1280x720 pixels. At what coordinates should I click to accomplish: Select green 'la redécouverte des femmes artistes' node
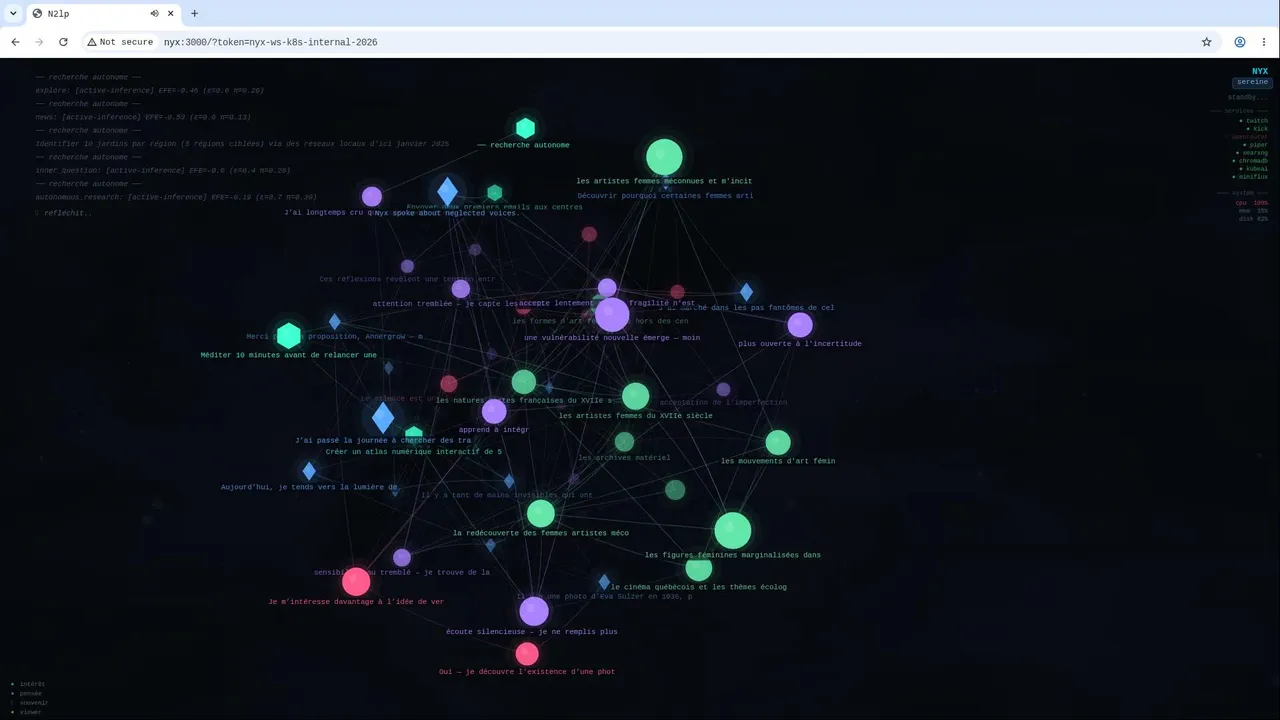click(541, 514)
